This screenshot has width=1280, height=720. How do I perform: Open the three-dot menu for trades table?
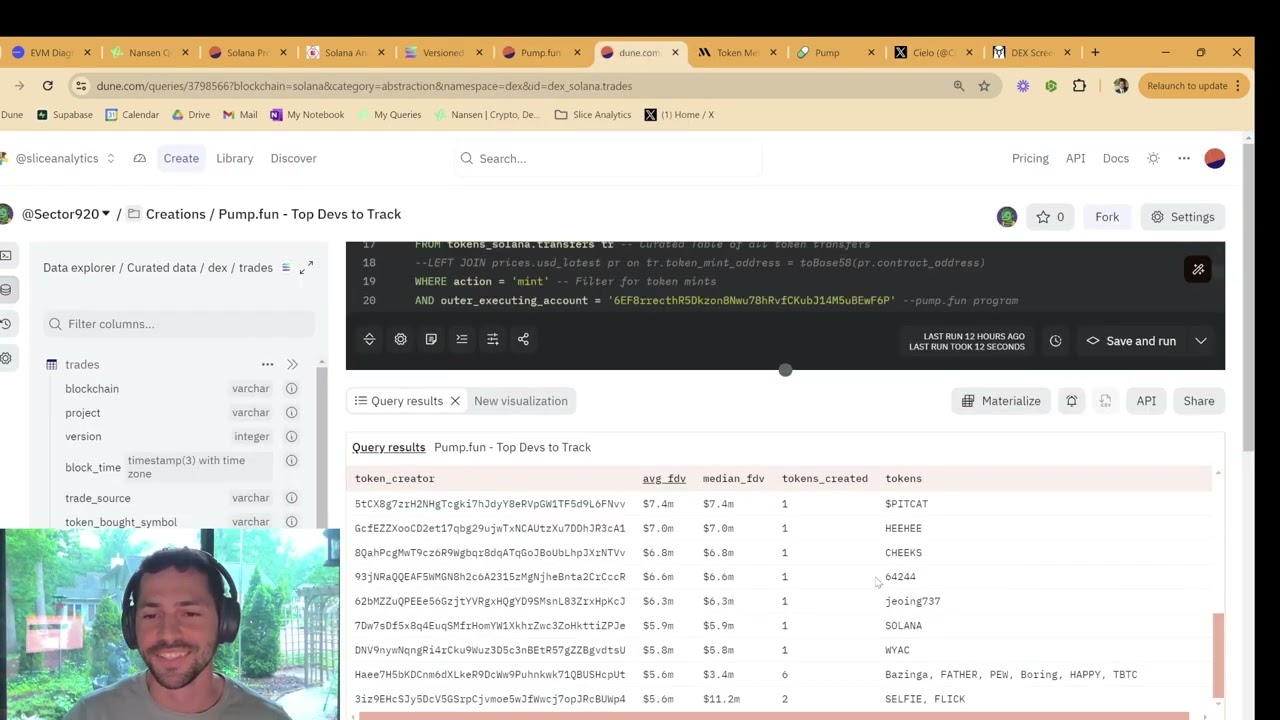click(x=267, y=364)
